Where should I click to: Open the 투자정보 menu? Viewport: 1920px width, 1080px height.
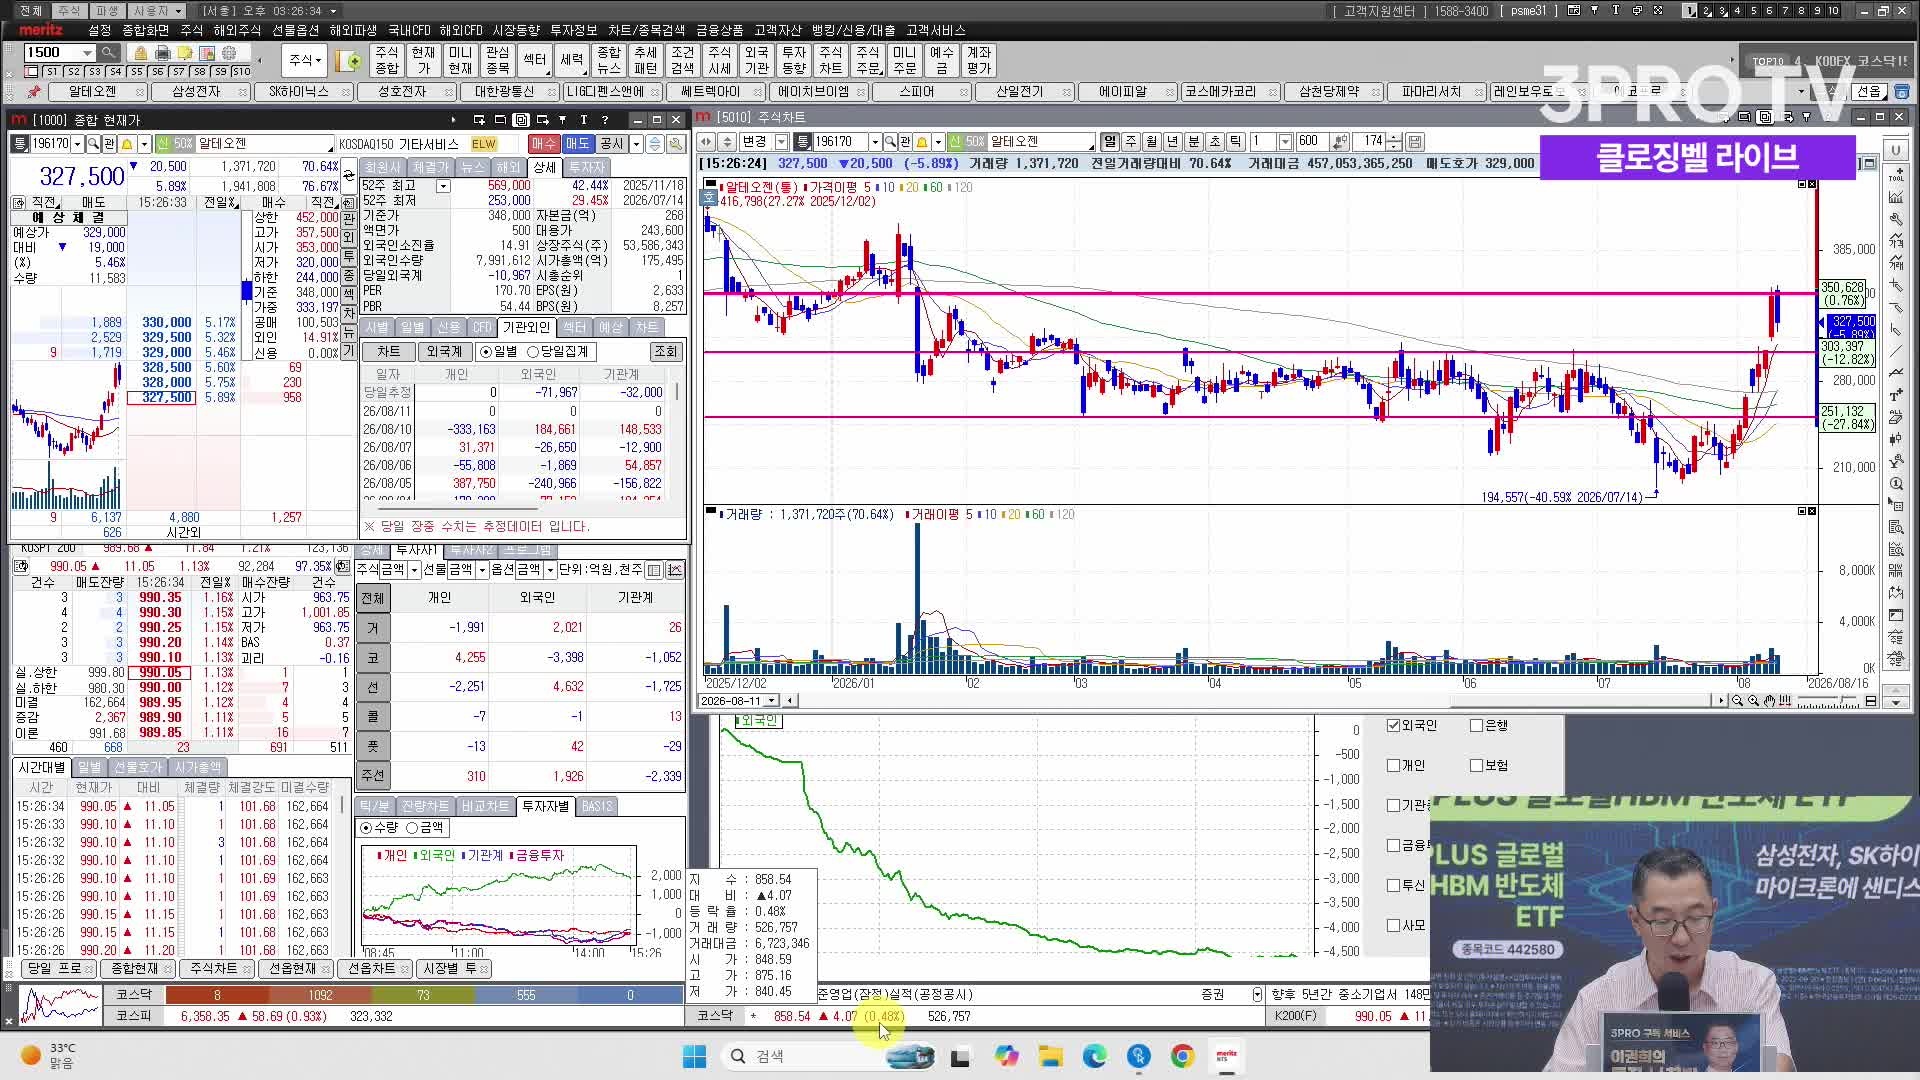click(574, 30)
